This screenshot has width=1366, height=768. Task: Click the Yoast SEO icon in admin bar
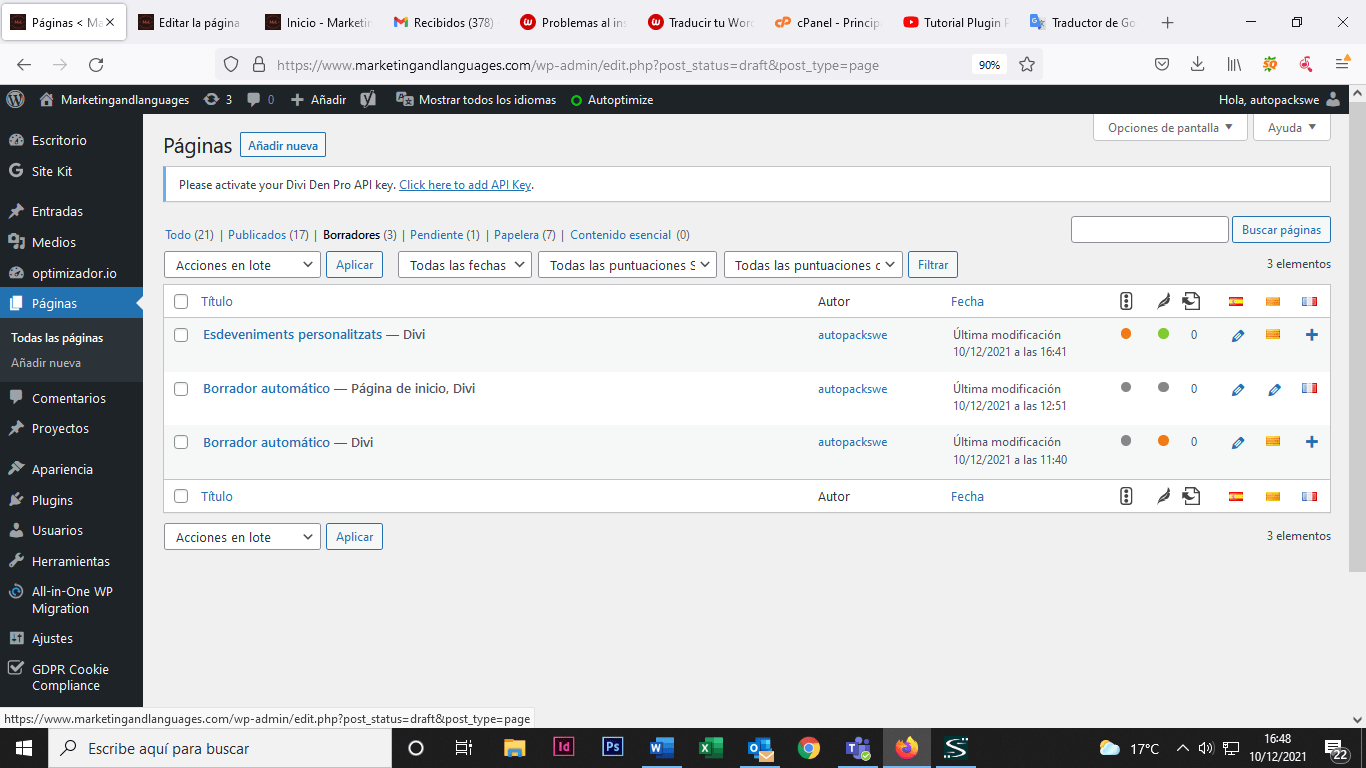pyautogui.click(x=368, y=99)
